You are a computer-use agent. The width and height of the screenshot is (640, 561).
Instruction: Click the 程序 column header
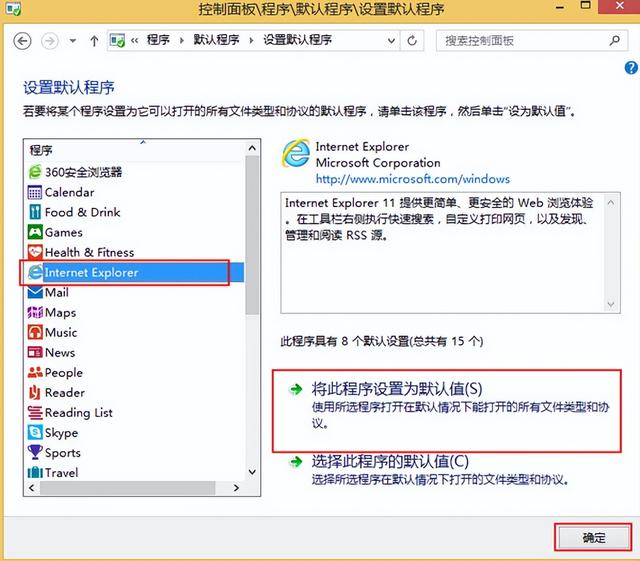click(x=135, y=150)
